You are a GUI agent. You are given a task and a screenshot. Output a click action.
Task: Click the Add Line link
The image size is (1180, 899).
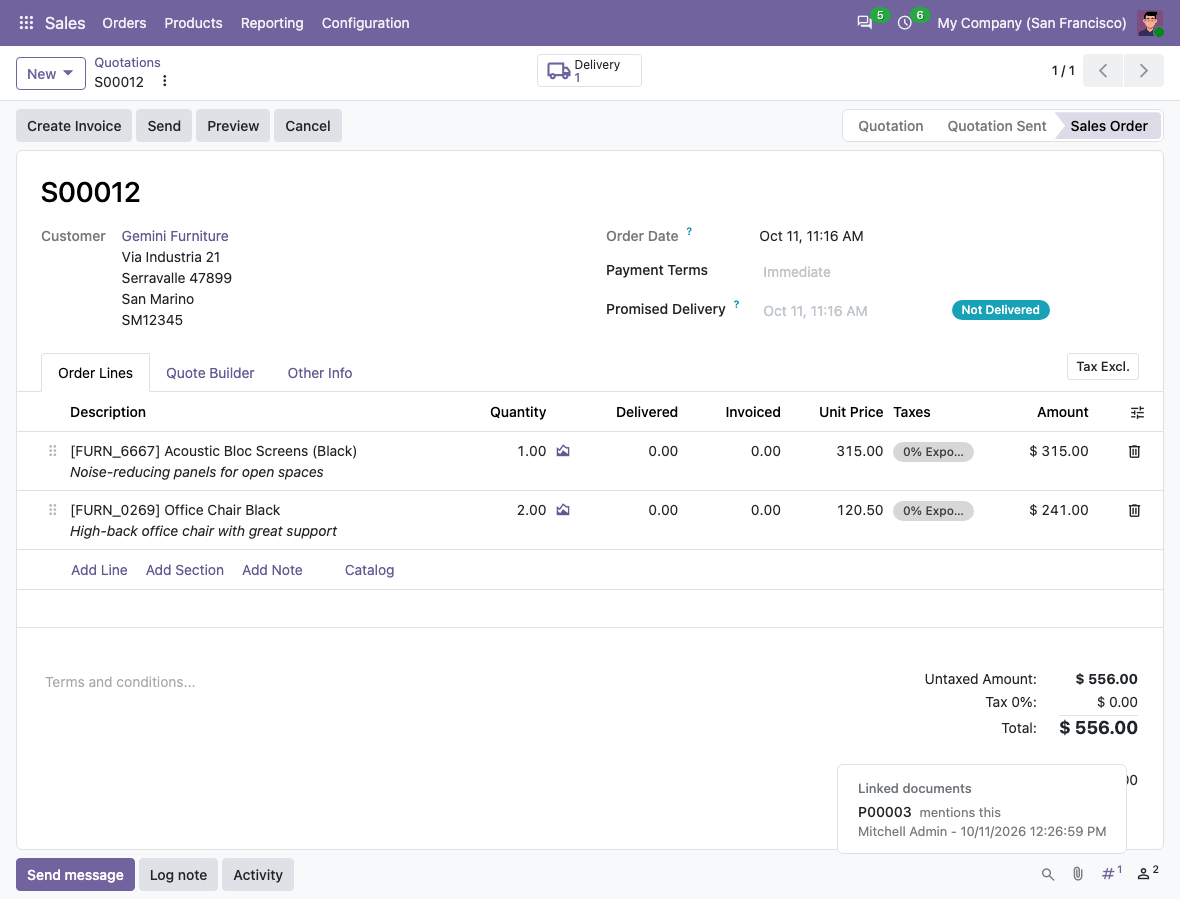(x=99, y=570)
